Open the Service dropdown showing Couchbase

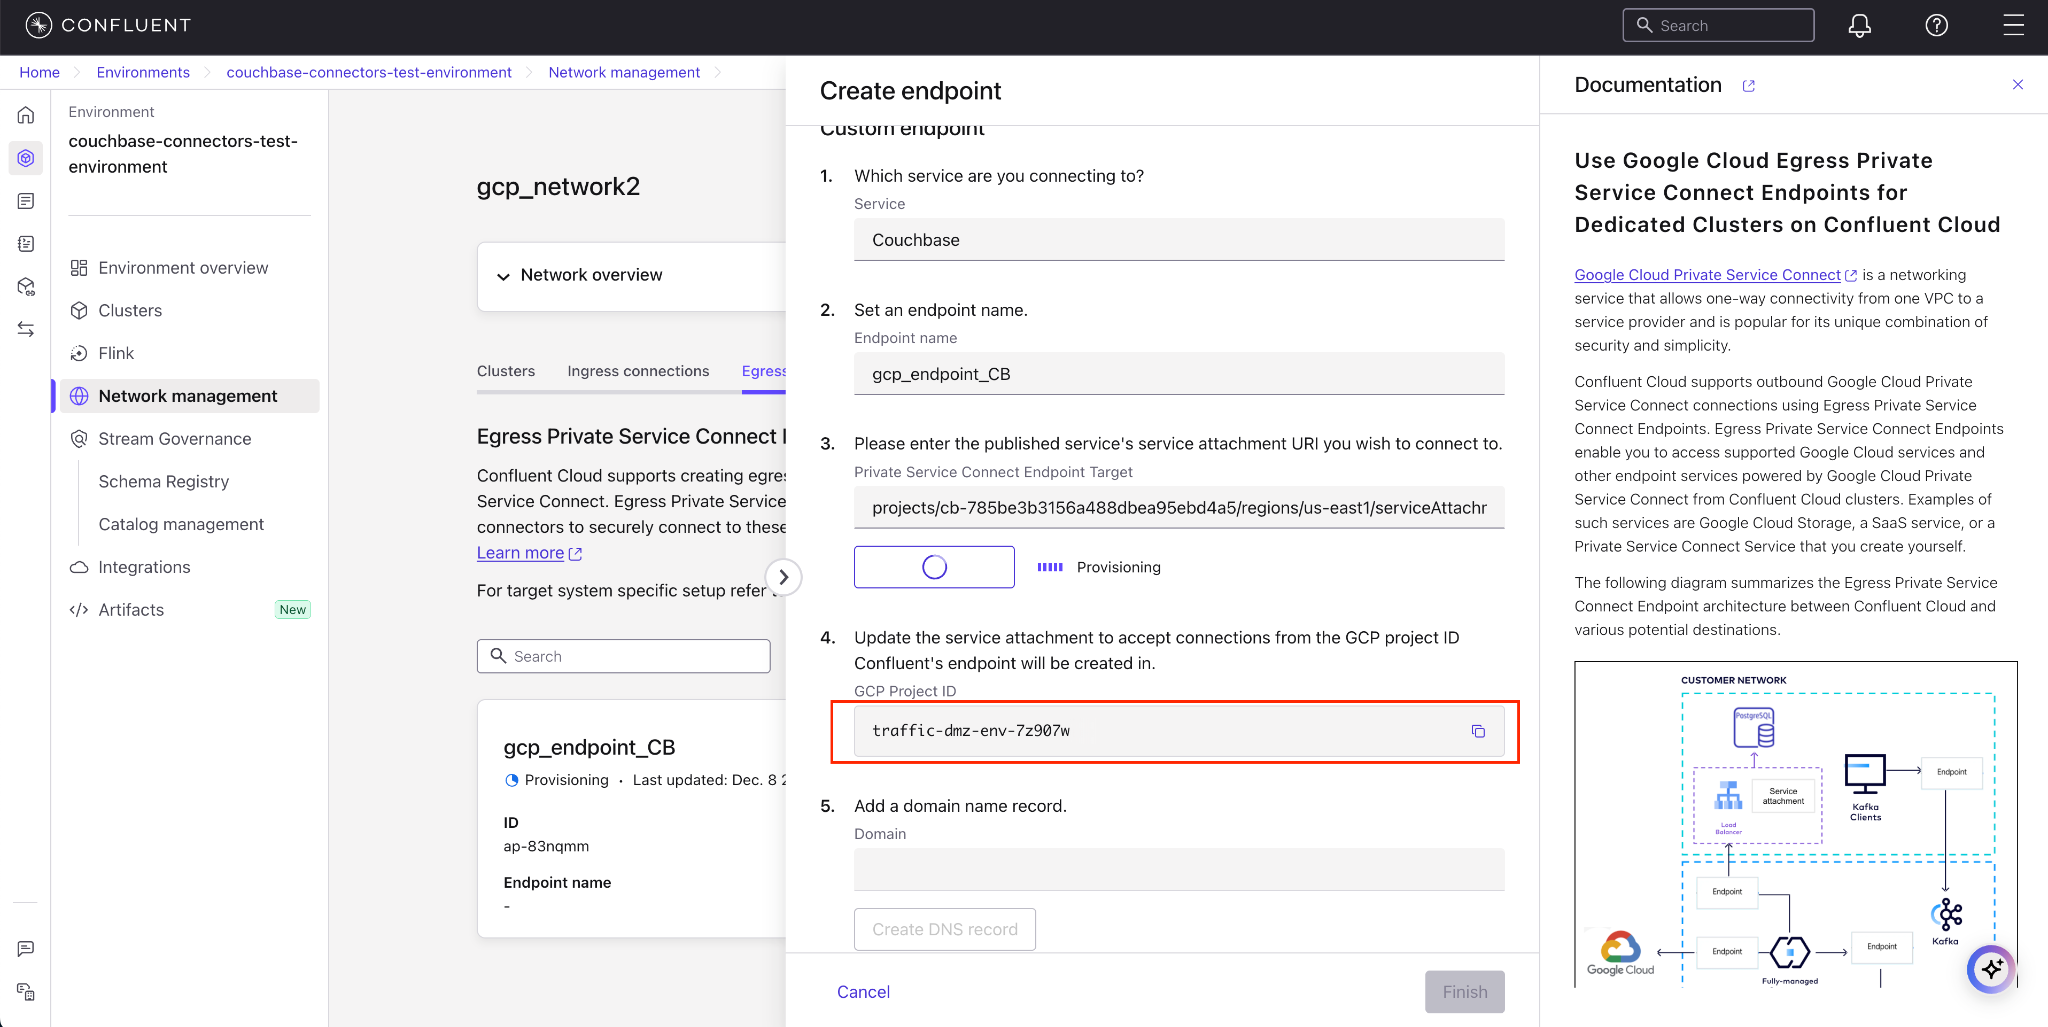[1178, 240]
